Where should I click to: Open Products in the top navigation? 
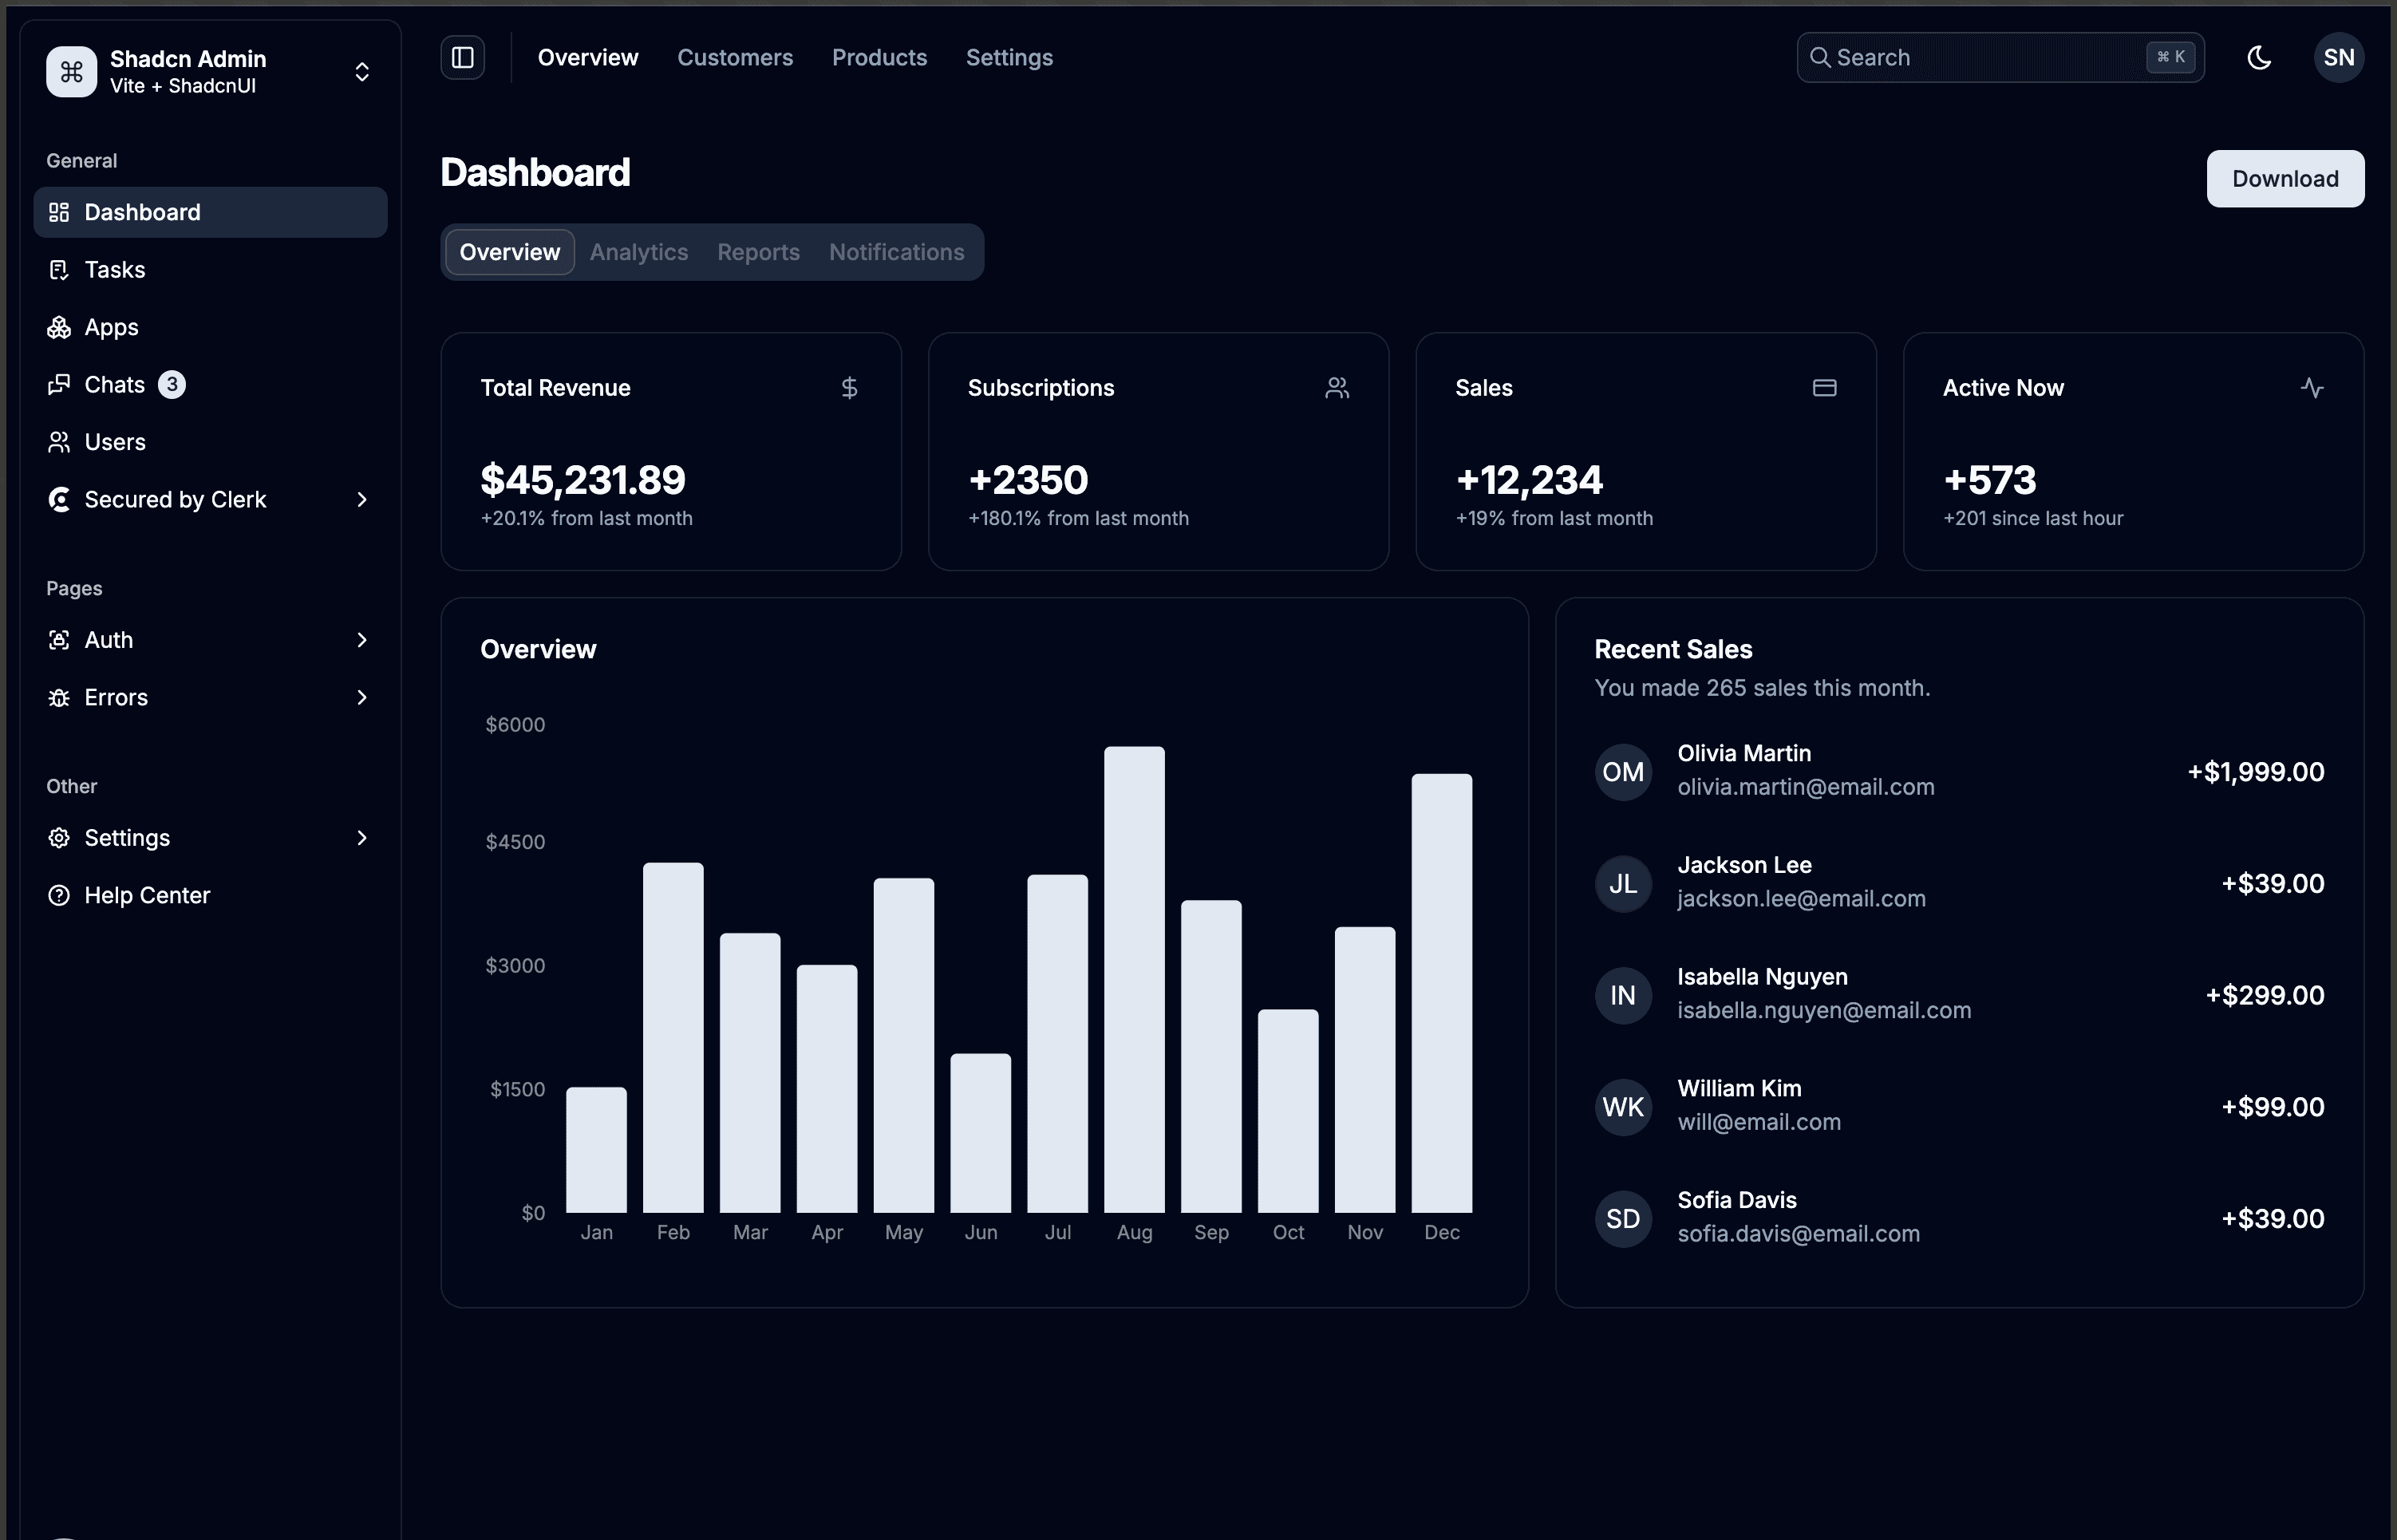pyautogui.click(x=879, y=58)
